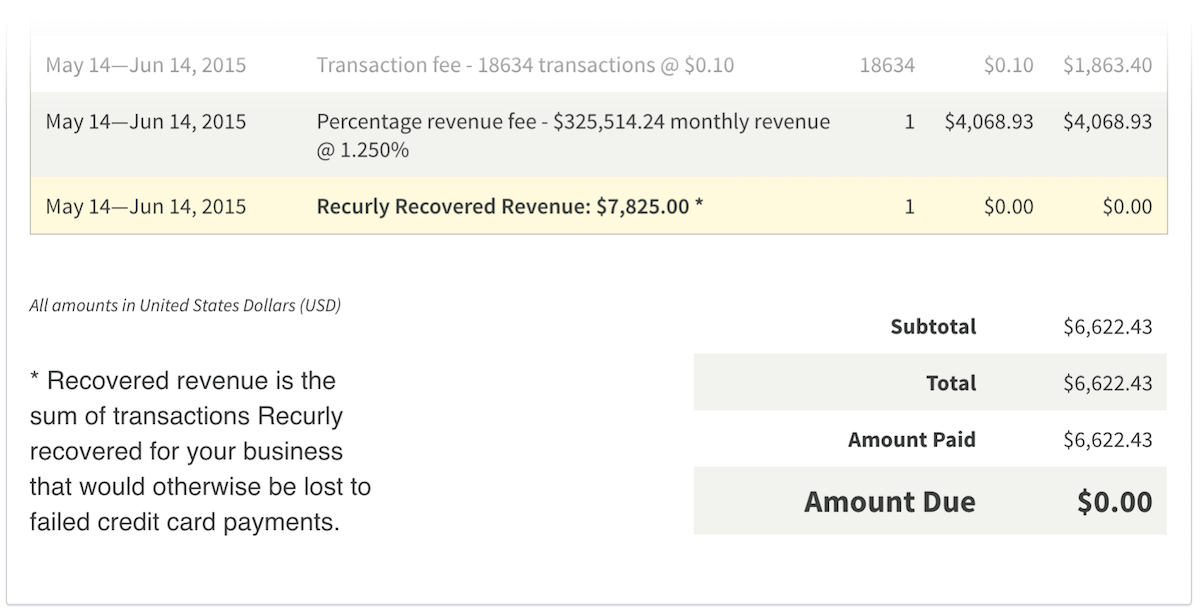Select the Subtotal amount $6,622.43

point(1107,327)
